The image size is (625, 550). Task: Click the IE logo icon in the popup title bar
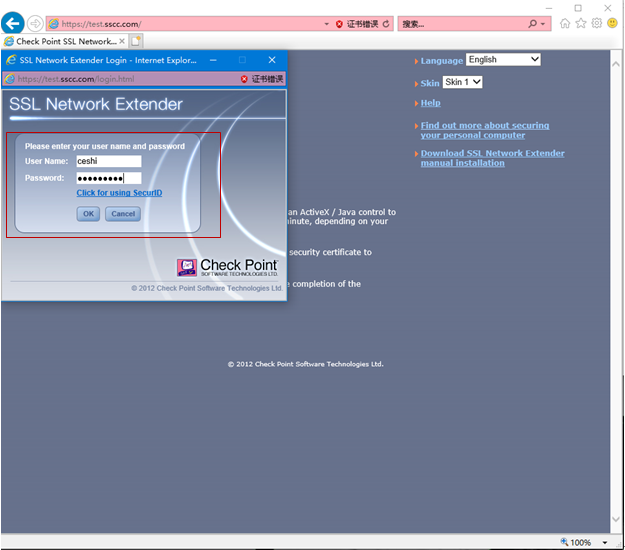(x=11, y=60)
